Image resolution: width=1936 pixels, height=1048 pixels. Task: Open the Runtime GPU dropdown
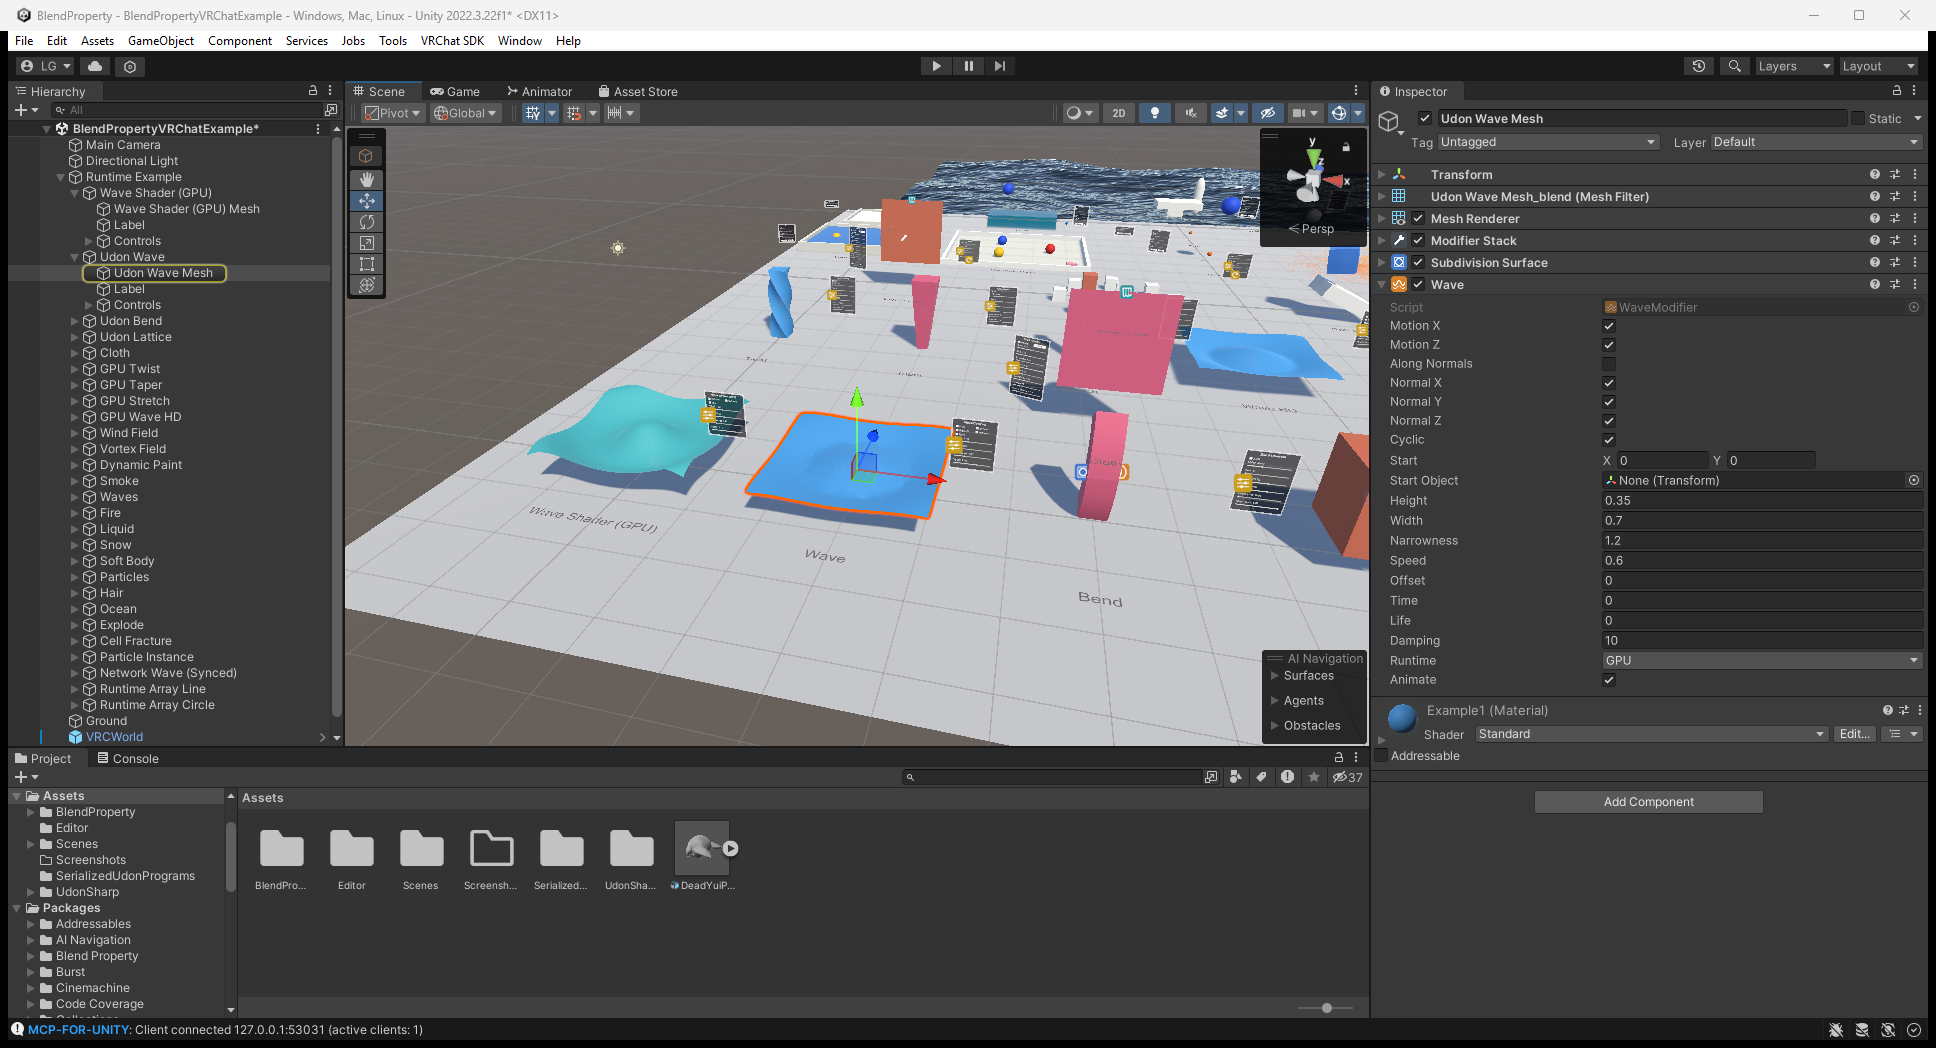tap(1762, 660)
